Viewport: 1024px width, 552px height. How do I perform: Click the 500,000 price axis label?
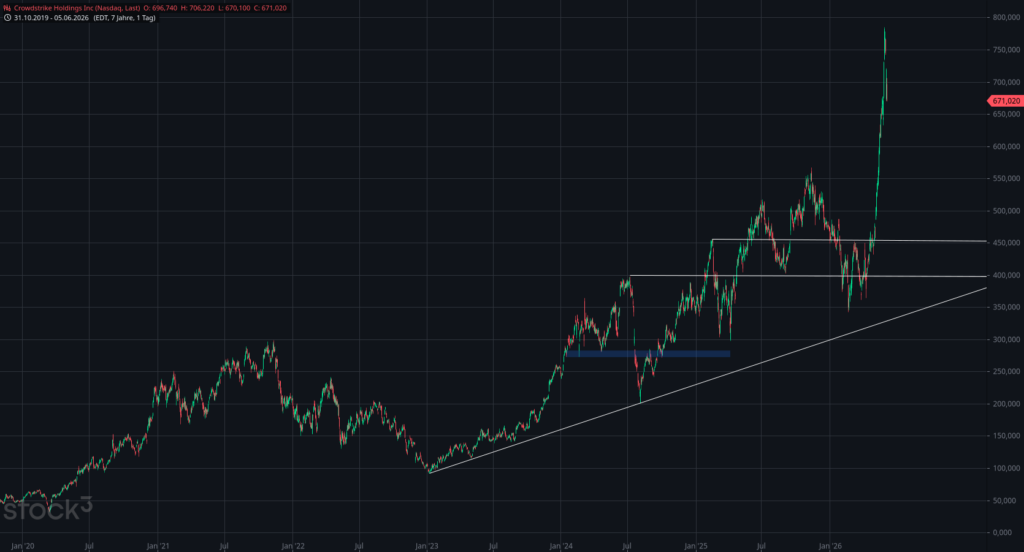tap(1006, 211)
